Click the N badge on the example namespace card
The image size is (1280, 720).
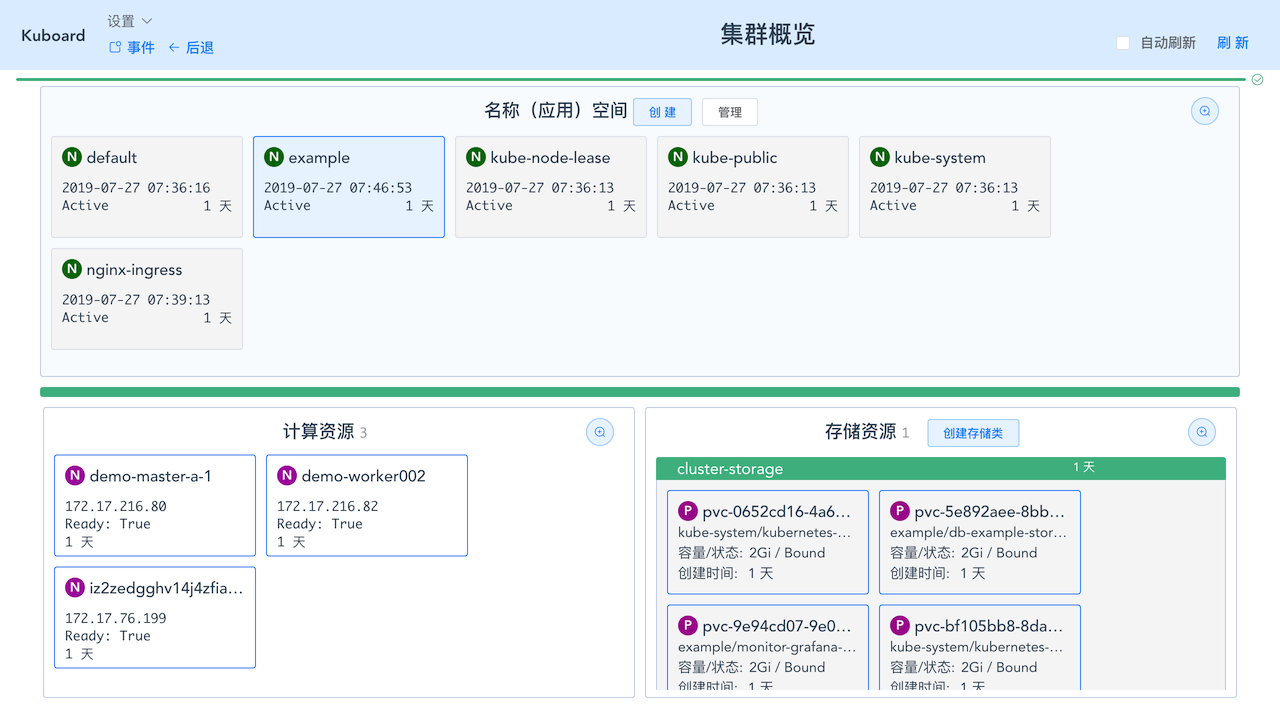[273, 157]
